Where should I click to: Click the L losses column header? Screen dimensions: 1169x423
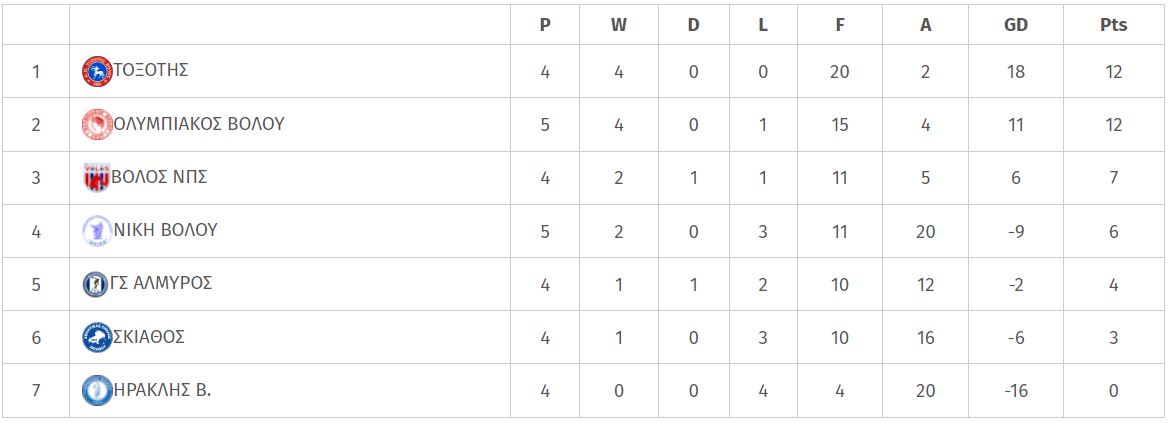pyautogui.click(x=763, y=25)
